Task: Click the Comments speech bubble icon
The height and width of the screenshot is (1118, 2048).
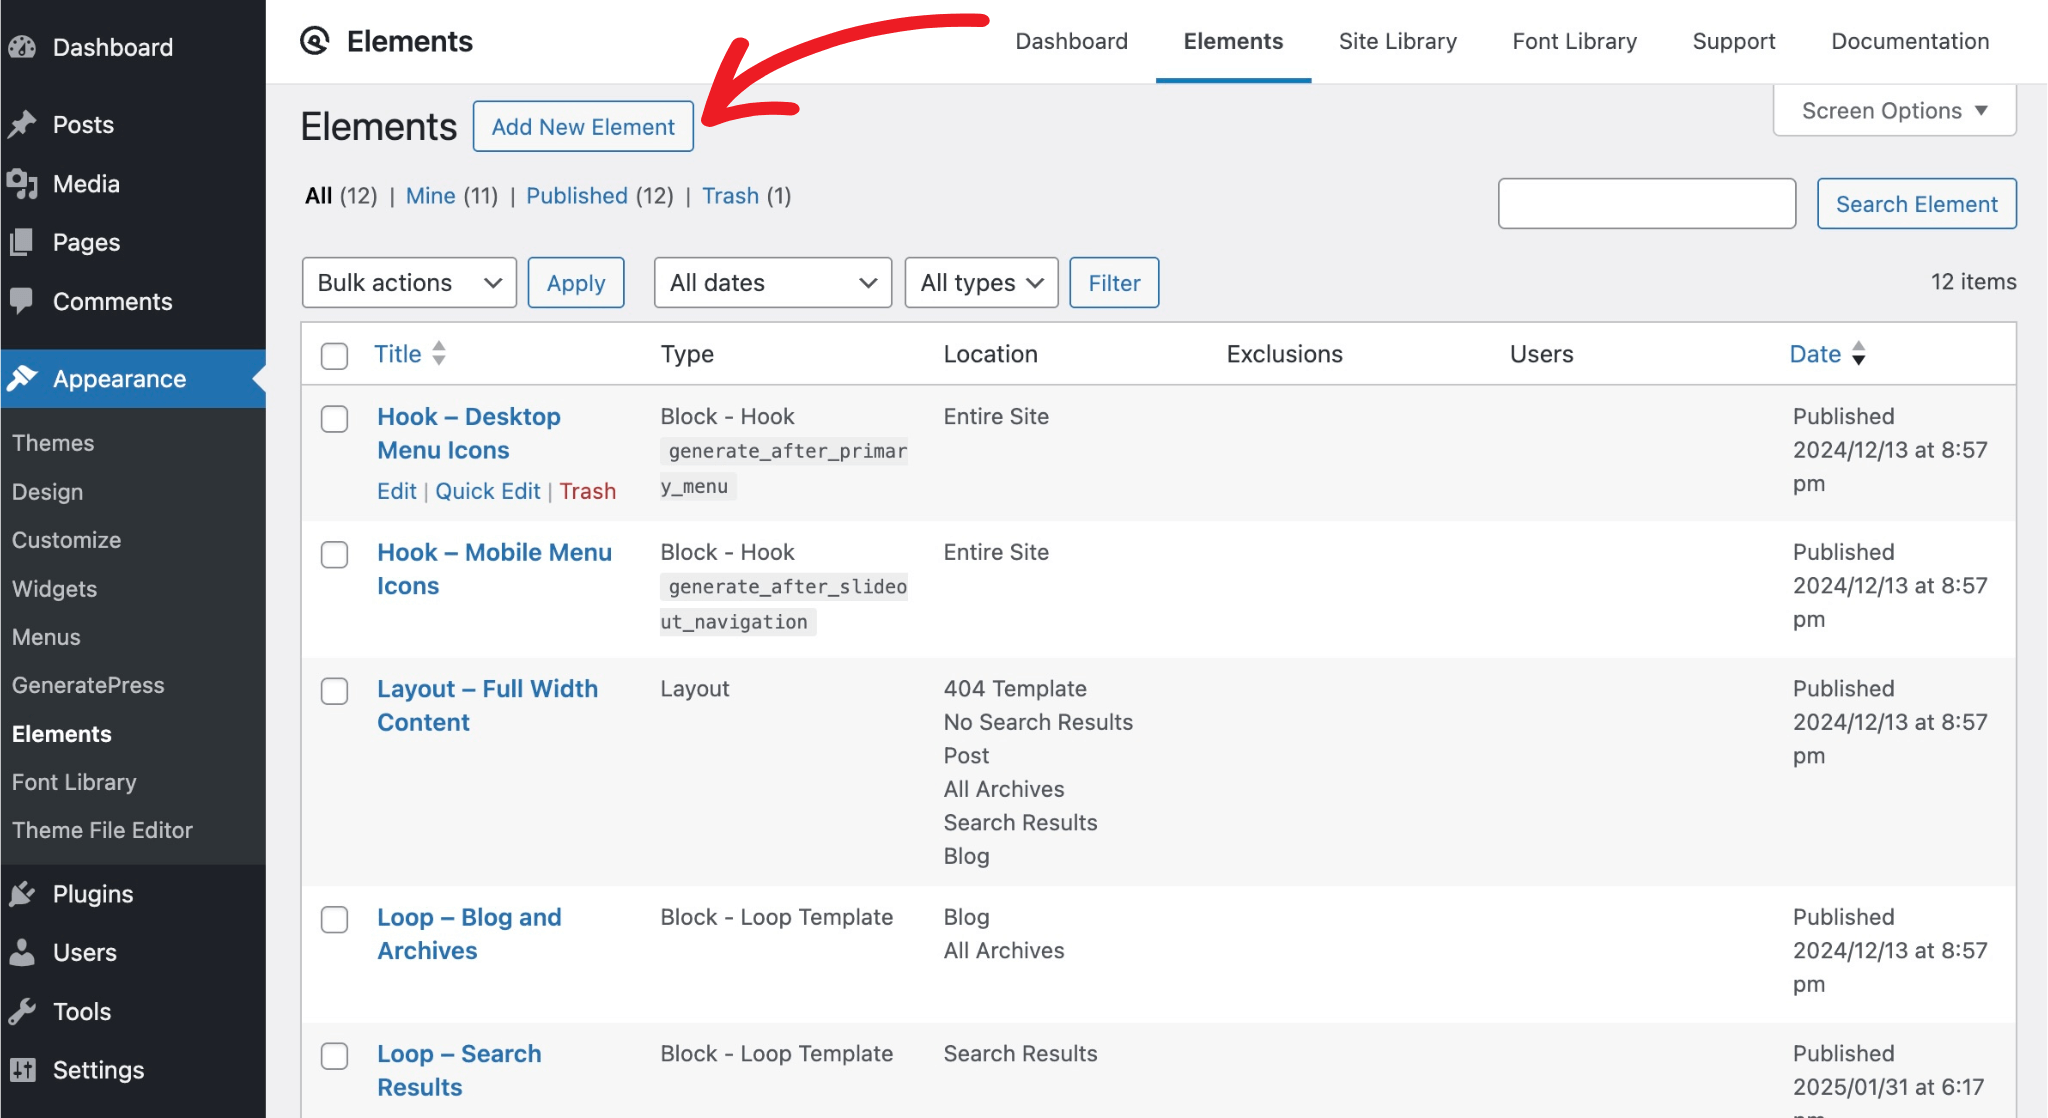Action: click(22, 300)
